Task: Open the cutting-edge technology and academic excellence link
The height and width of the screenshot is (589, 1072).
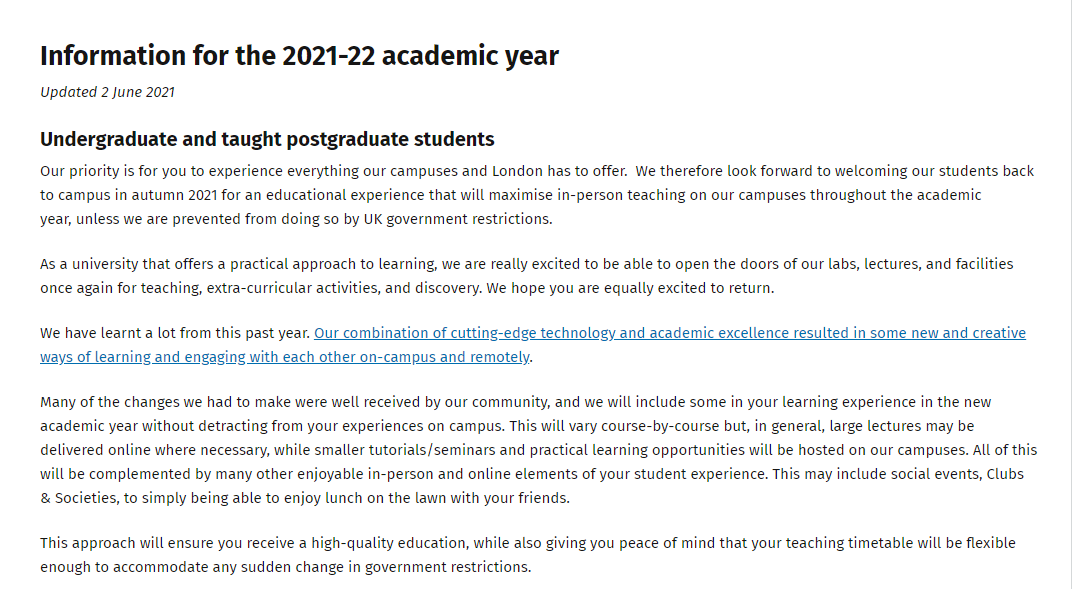Action: [x=669, y=333]
